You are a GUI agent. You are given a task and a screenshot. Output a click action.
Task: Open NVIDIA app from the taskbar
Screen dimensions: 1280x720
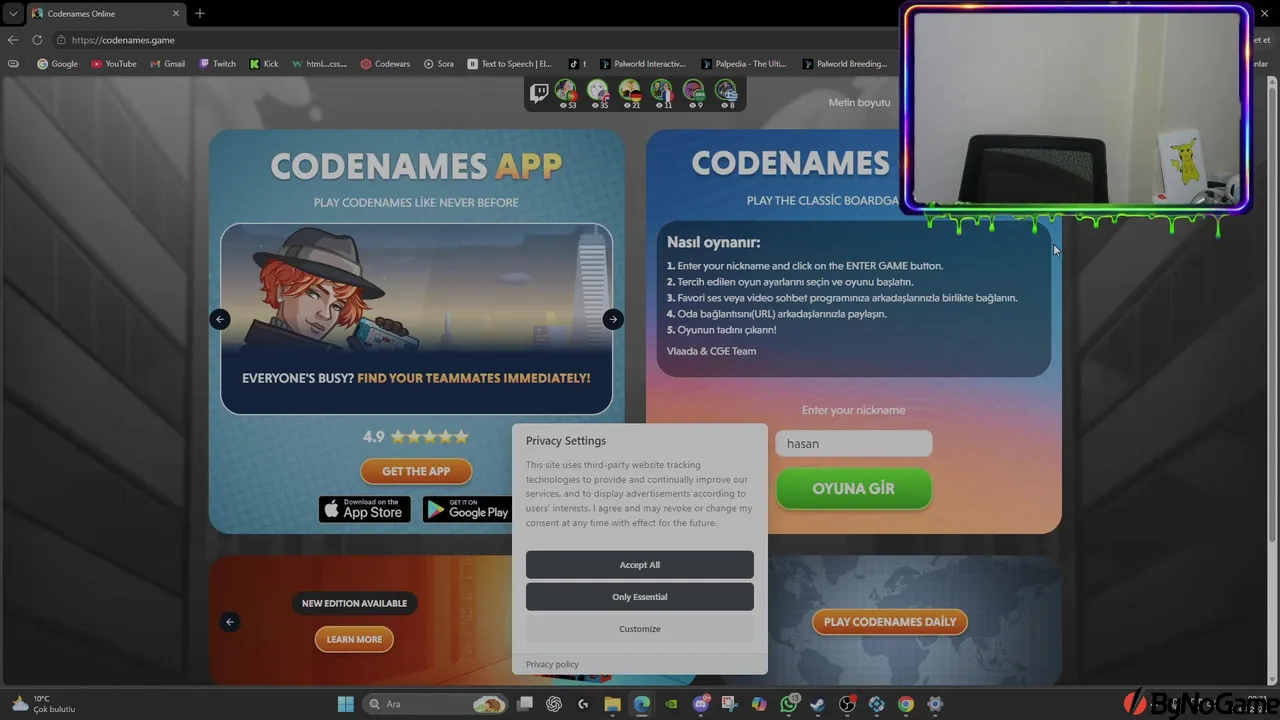pos(671,704)
